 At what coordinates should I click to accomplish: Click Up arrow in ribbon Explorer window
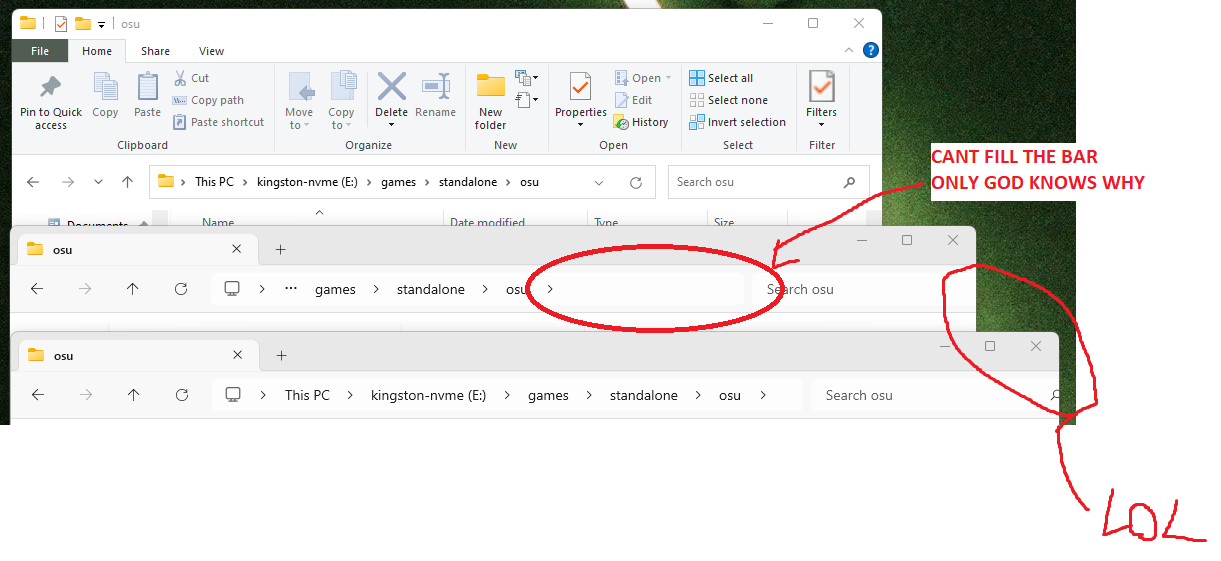127,182
